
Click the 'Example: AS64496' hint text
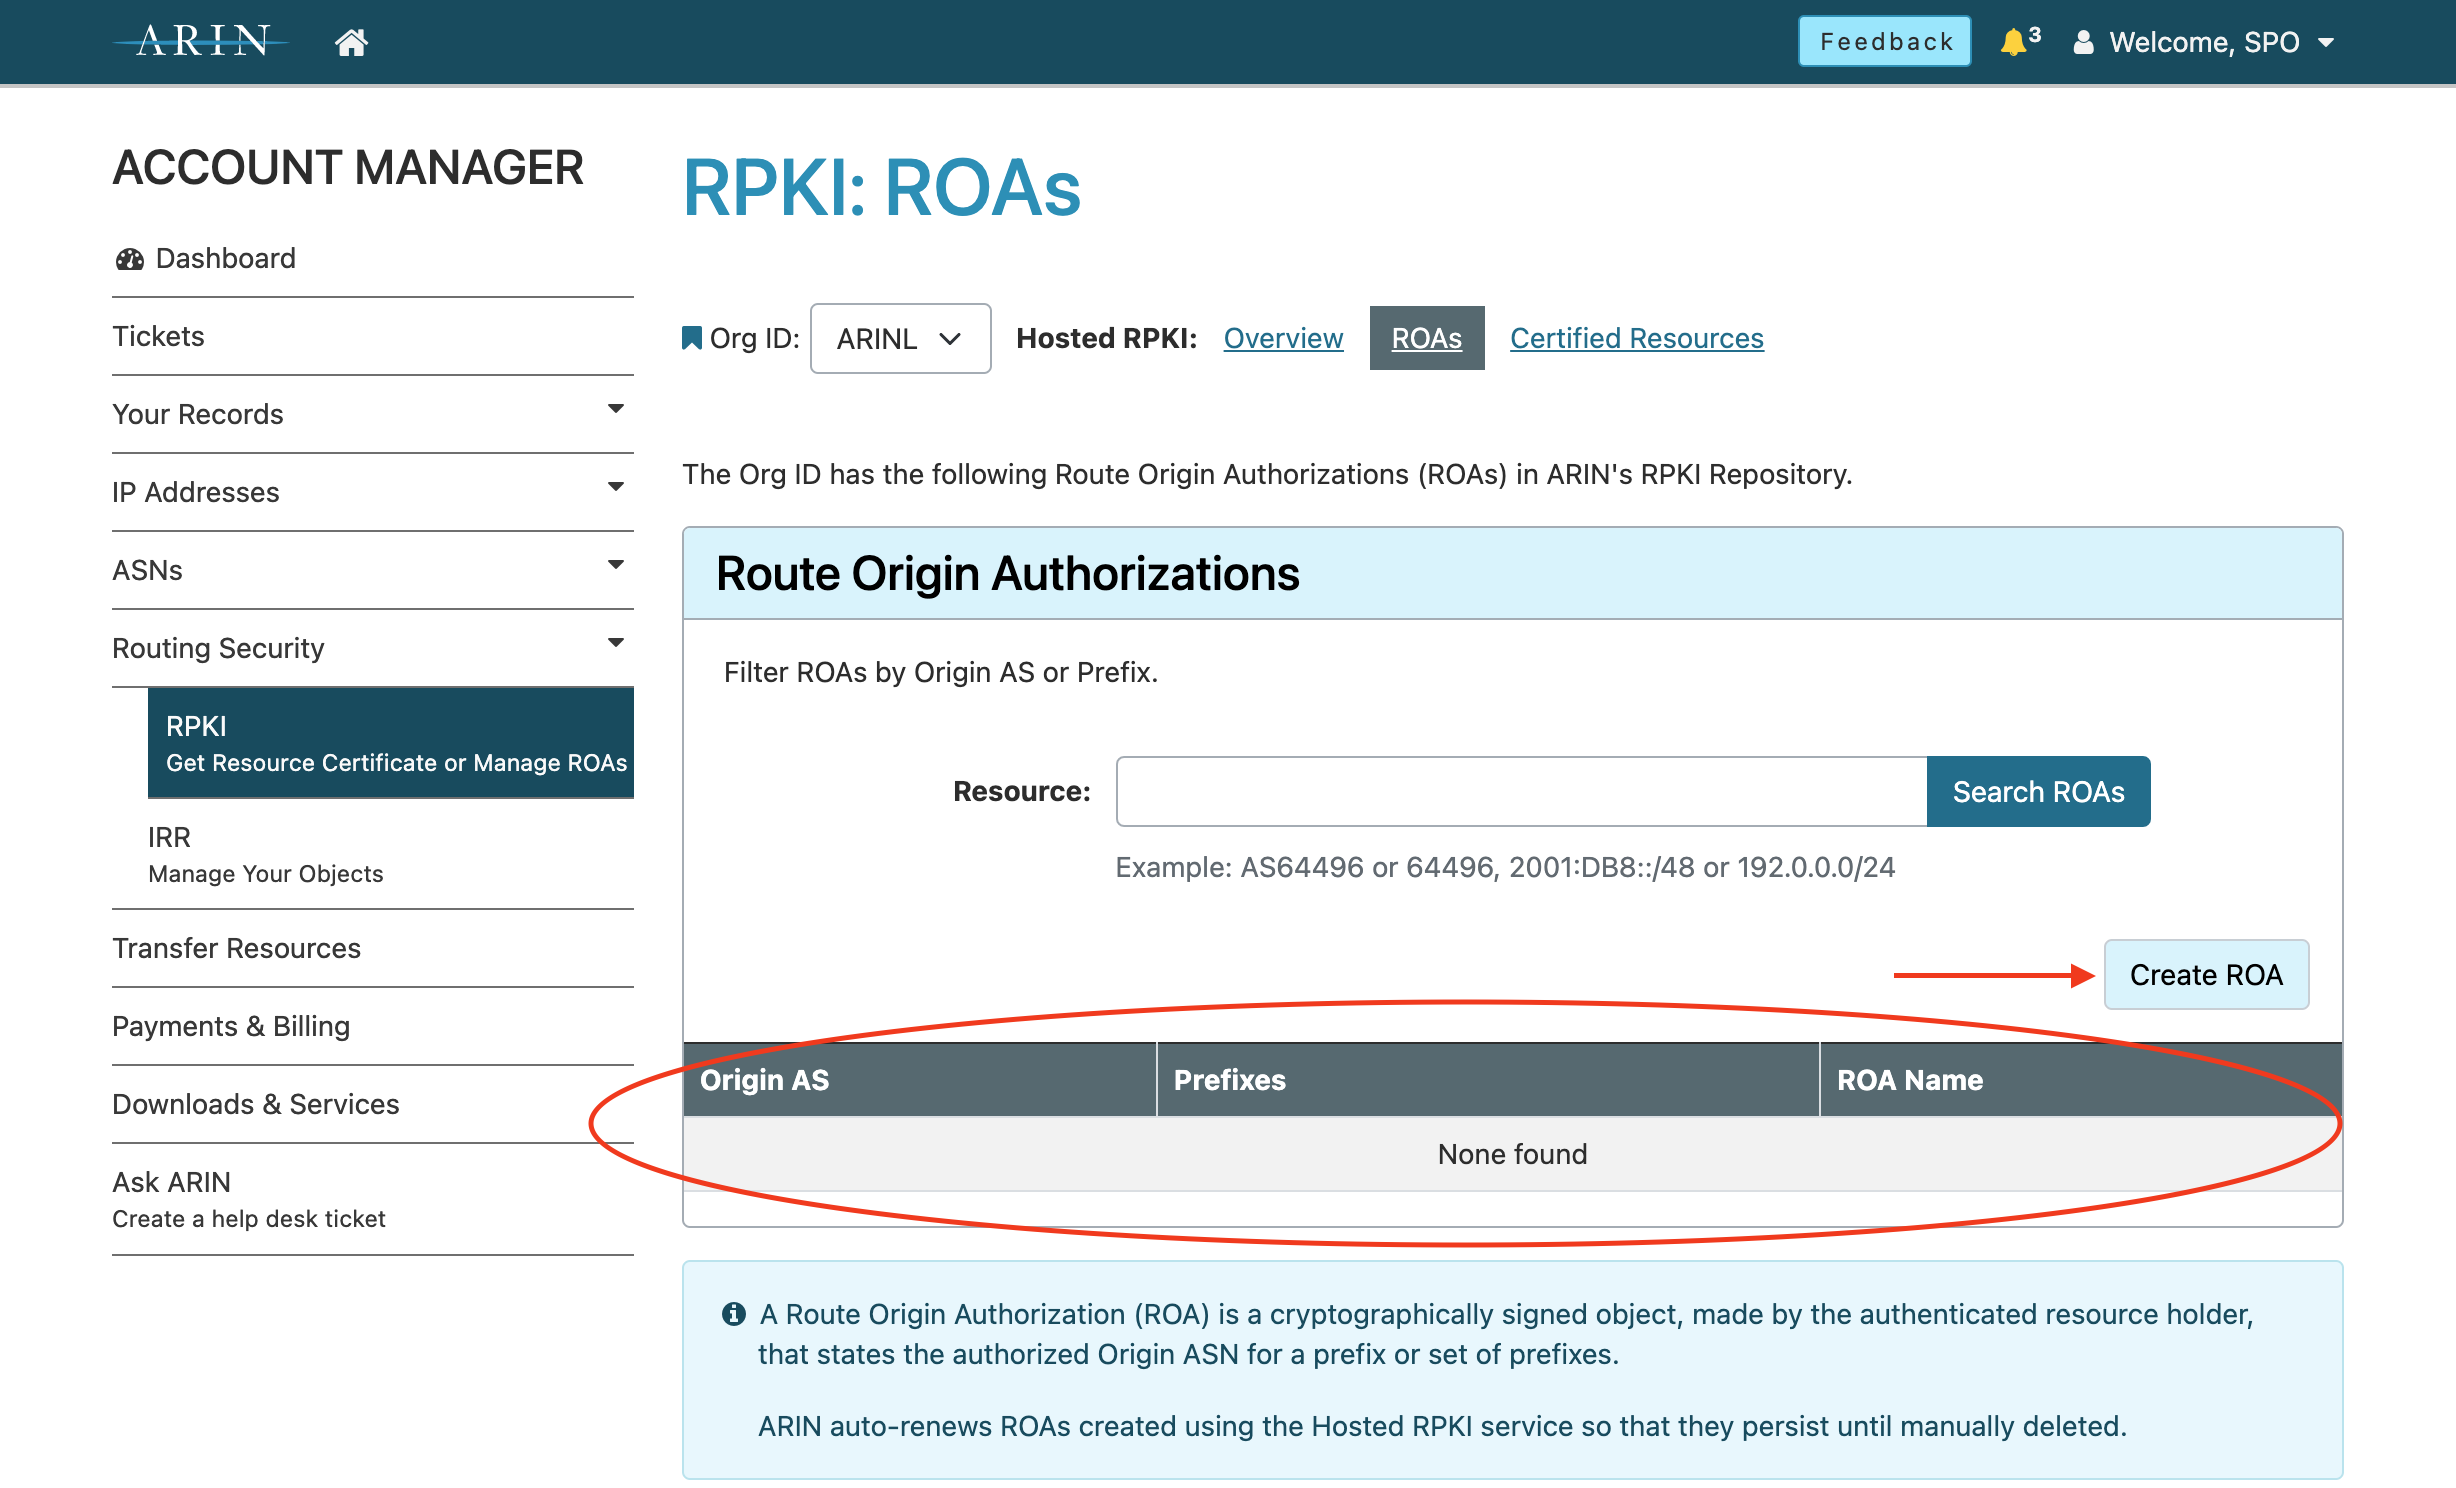(x=1505, y=867)
